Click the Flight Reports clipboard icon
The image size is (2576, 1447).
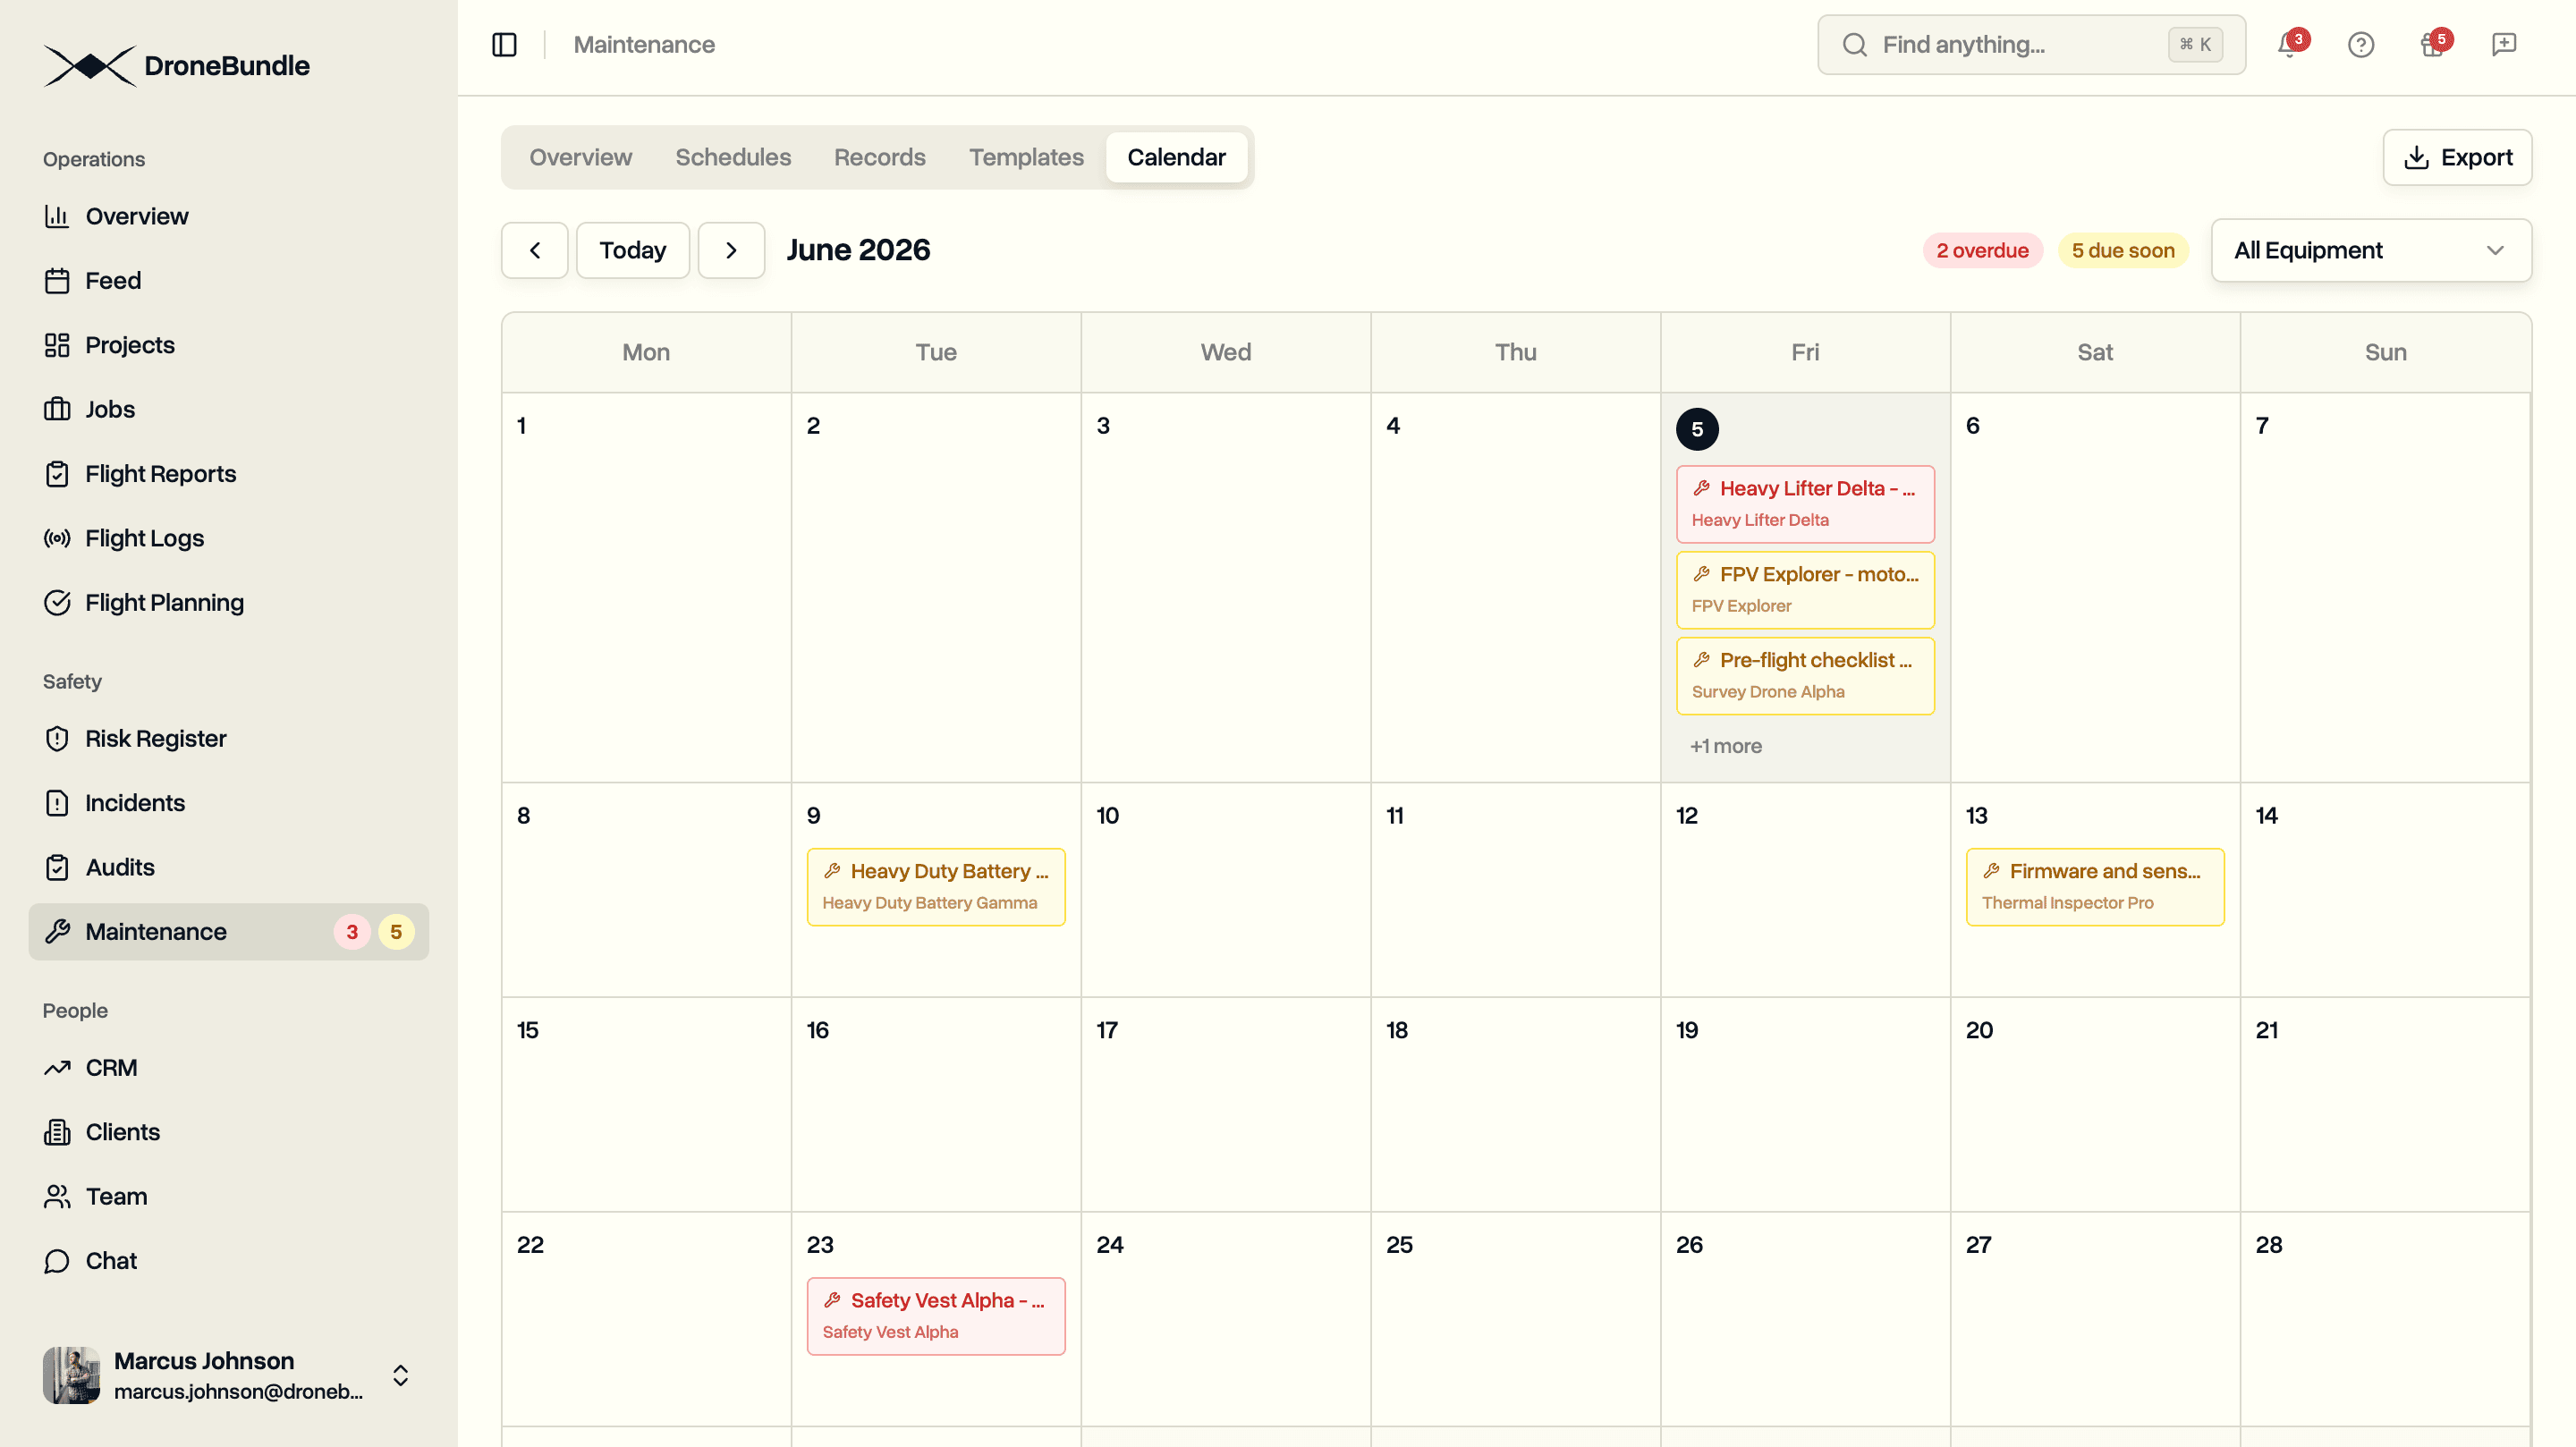(57, 474)
